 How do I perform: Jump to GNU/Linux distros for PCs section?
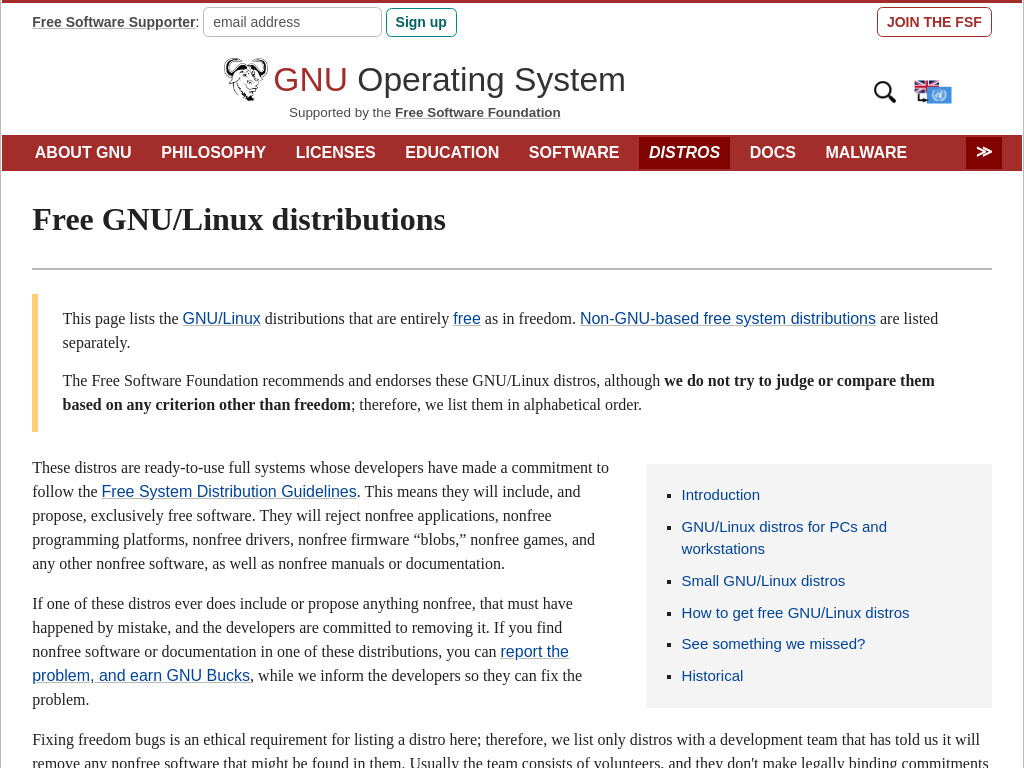pos(784,537)
